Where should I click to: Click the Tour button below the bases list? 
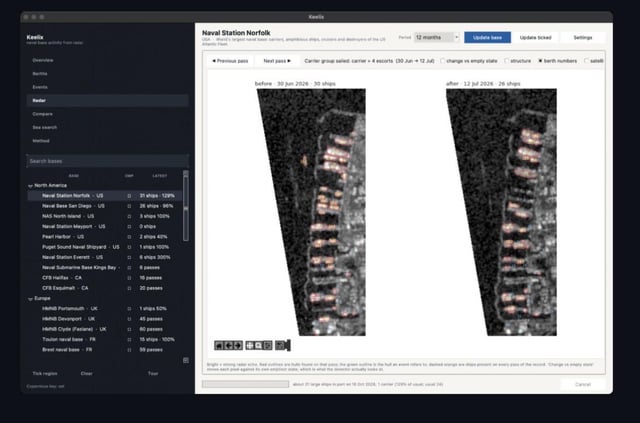153,374
